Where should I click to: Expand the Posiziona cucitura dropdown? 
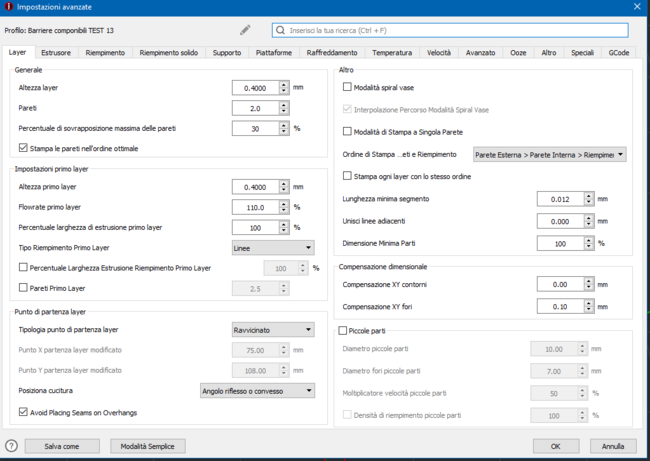[x=257, y=391]
